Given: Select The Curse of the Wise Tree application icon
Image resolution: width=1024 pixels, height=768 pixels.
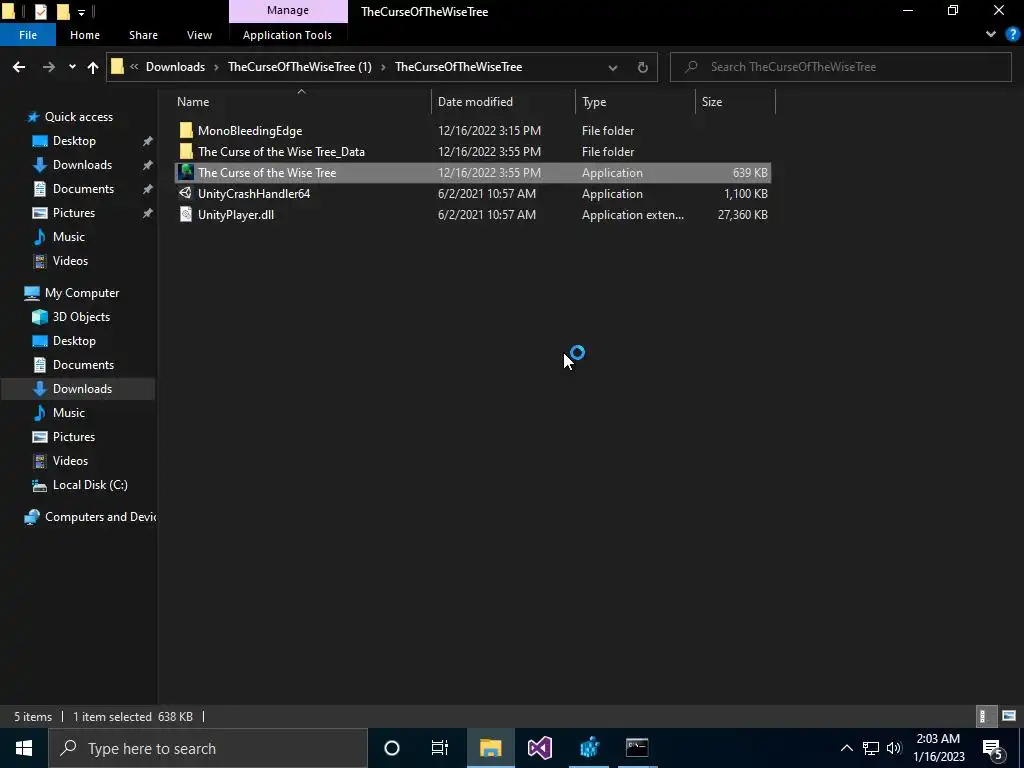Looking at the screenshot, I should [x=186, y=172].
